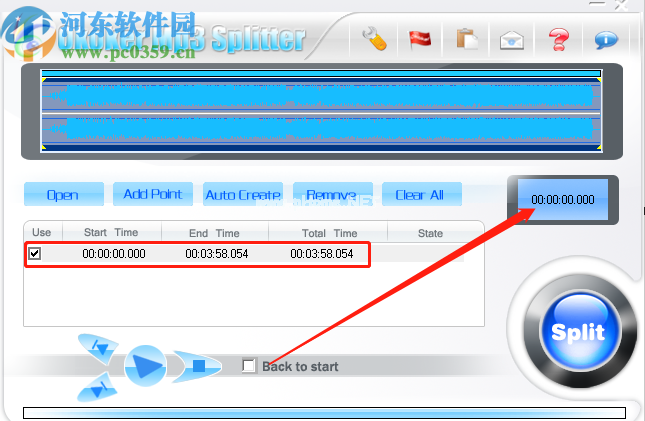Click the Open button
Screen dimensions: 645x421
point(62,194)
